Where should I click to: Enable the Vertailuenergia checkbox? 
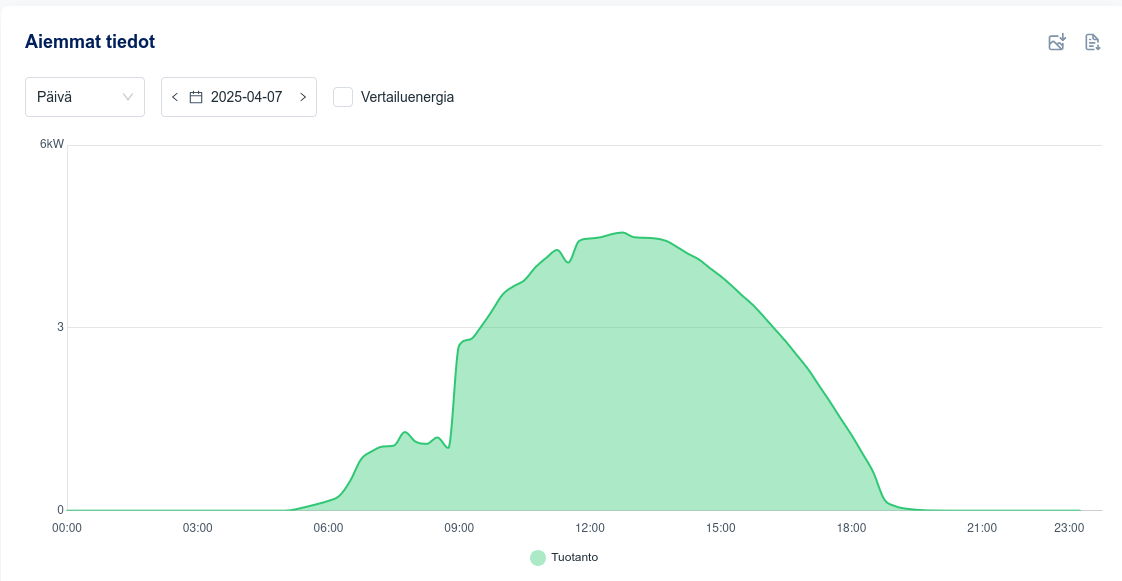[x=343, y=97]
